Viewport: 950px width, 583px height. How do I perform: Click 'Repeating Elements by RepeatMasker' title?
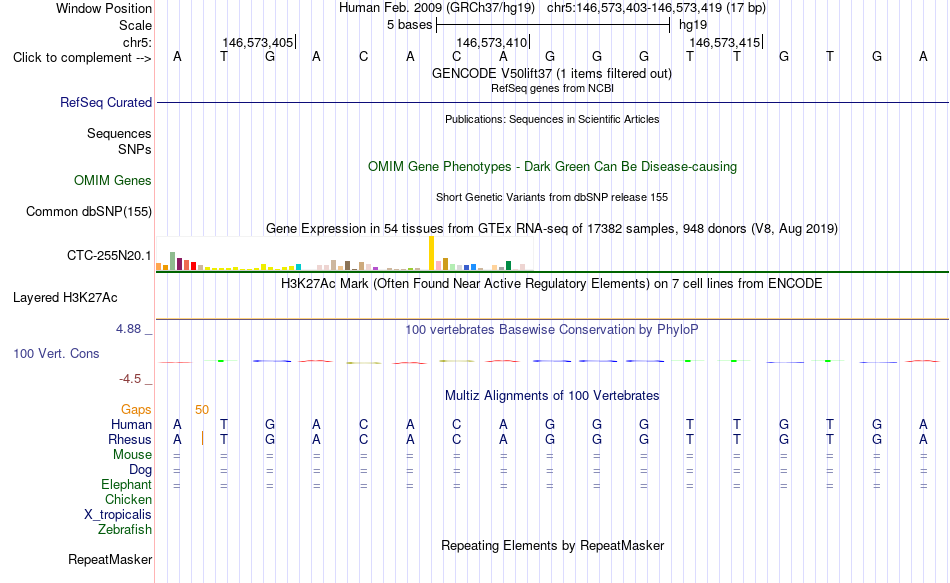click(552, 545)
